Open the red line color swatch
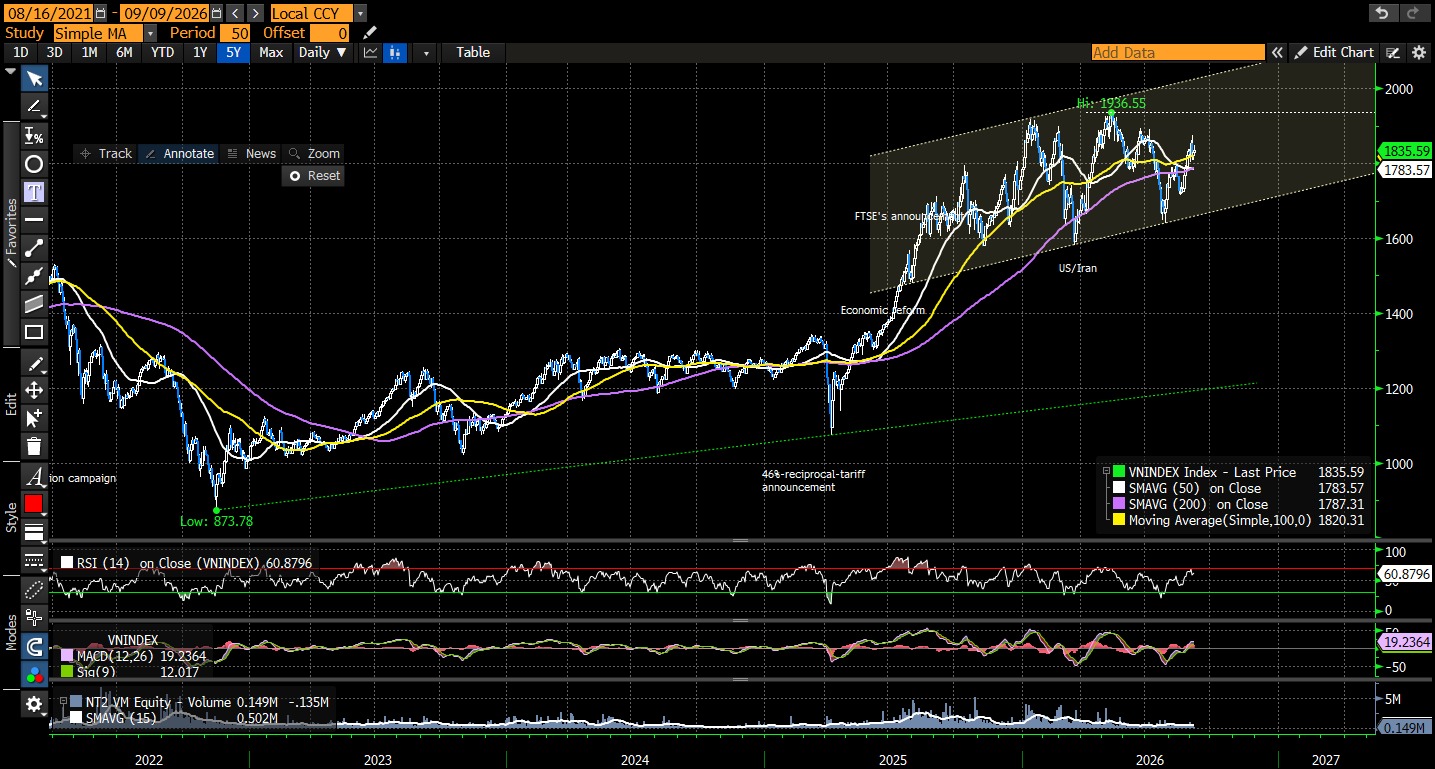1435x769 pixels. 34,503
